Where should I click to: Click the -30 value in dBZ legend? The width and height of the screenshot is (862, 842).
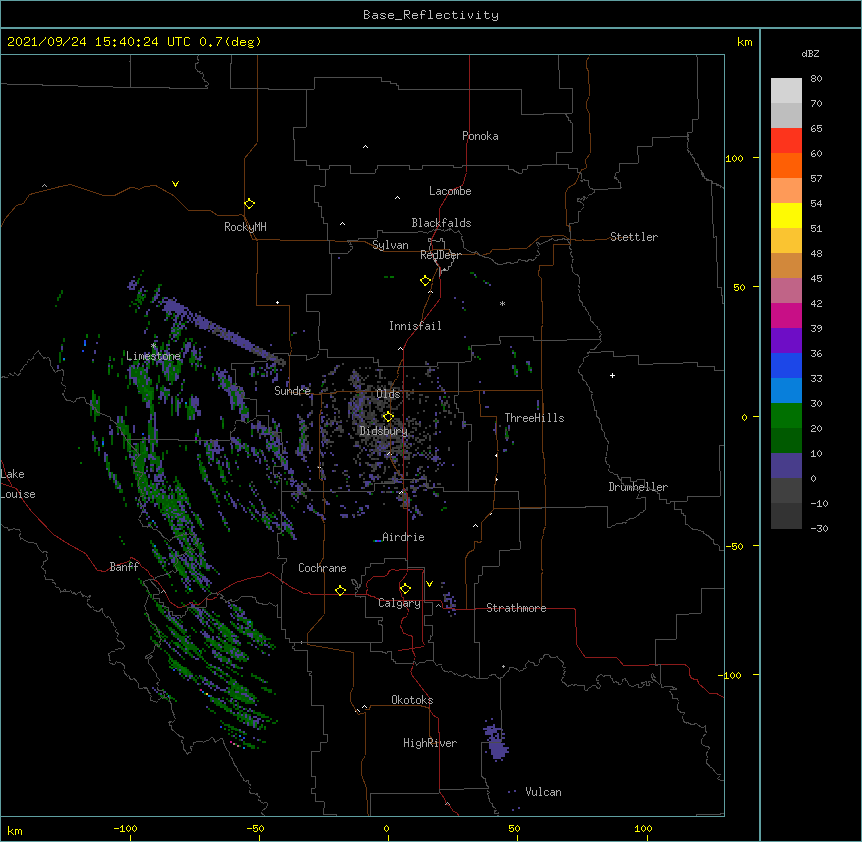coord(819,528)
